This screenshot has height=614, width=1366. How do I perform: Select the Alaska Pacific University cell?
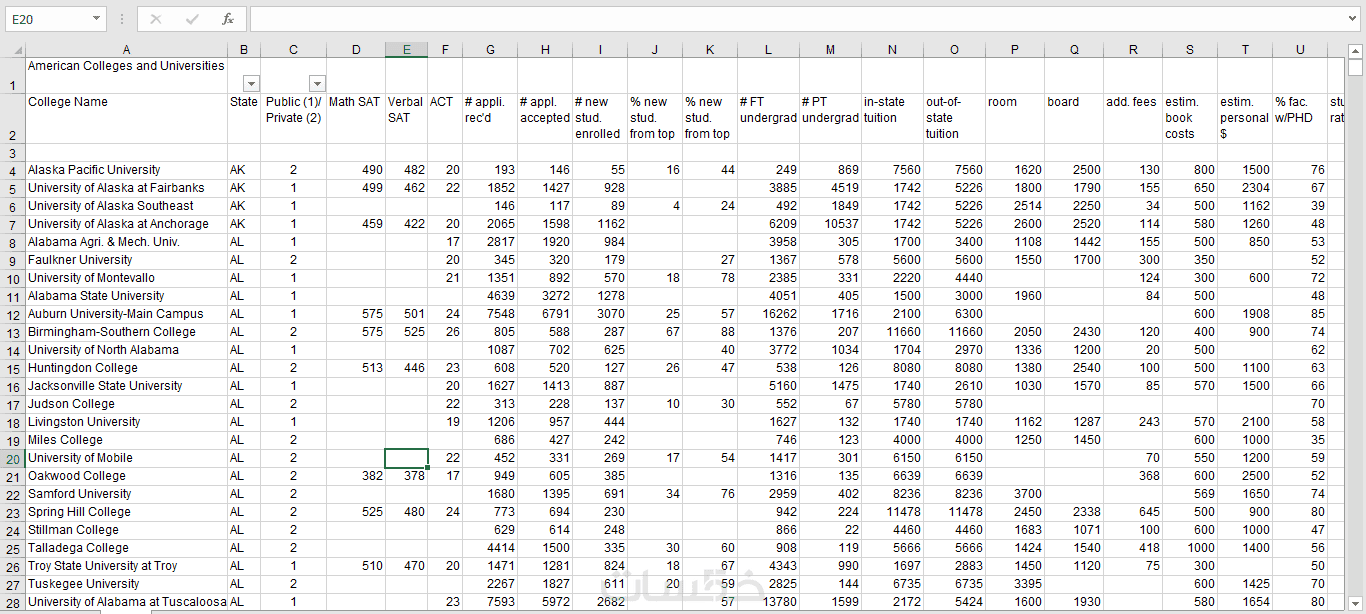coord(126,170)
